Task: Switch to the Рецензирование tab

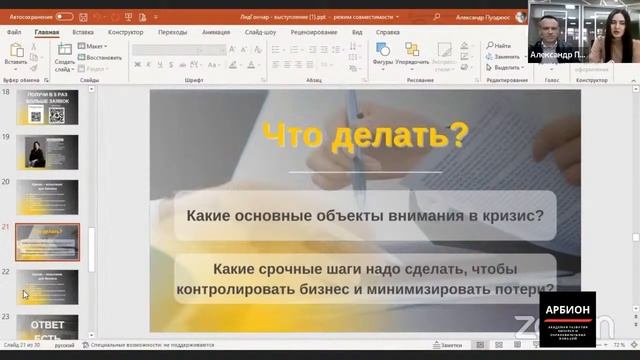Action: [314, 32]
